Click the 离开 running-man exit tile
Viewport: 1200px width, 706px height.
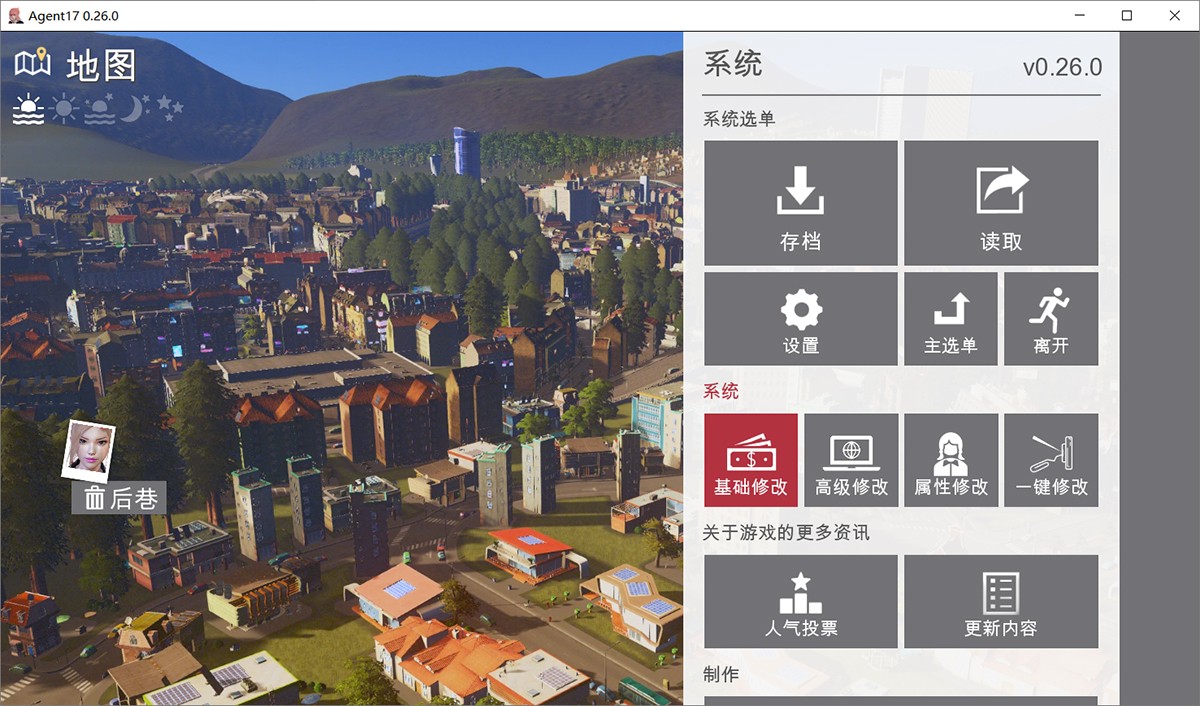[x=1051, y=319]
